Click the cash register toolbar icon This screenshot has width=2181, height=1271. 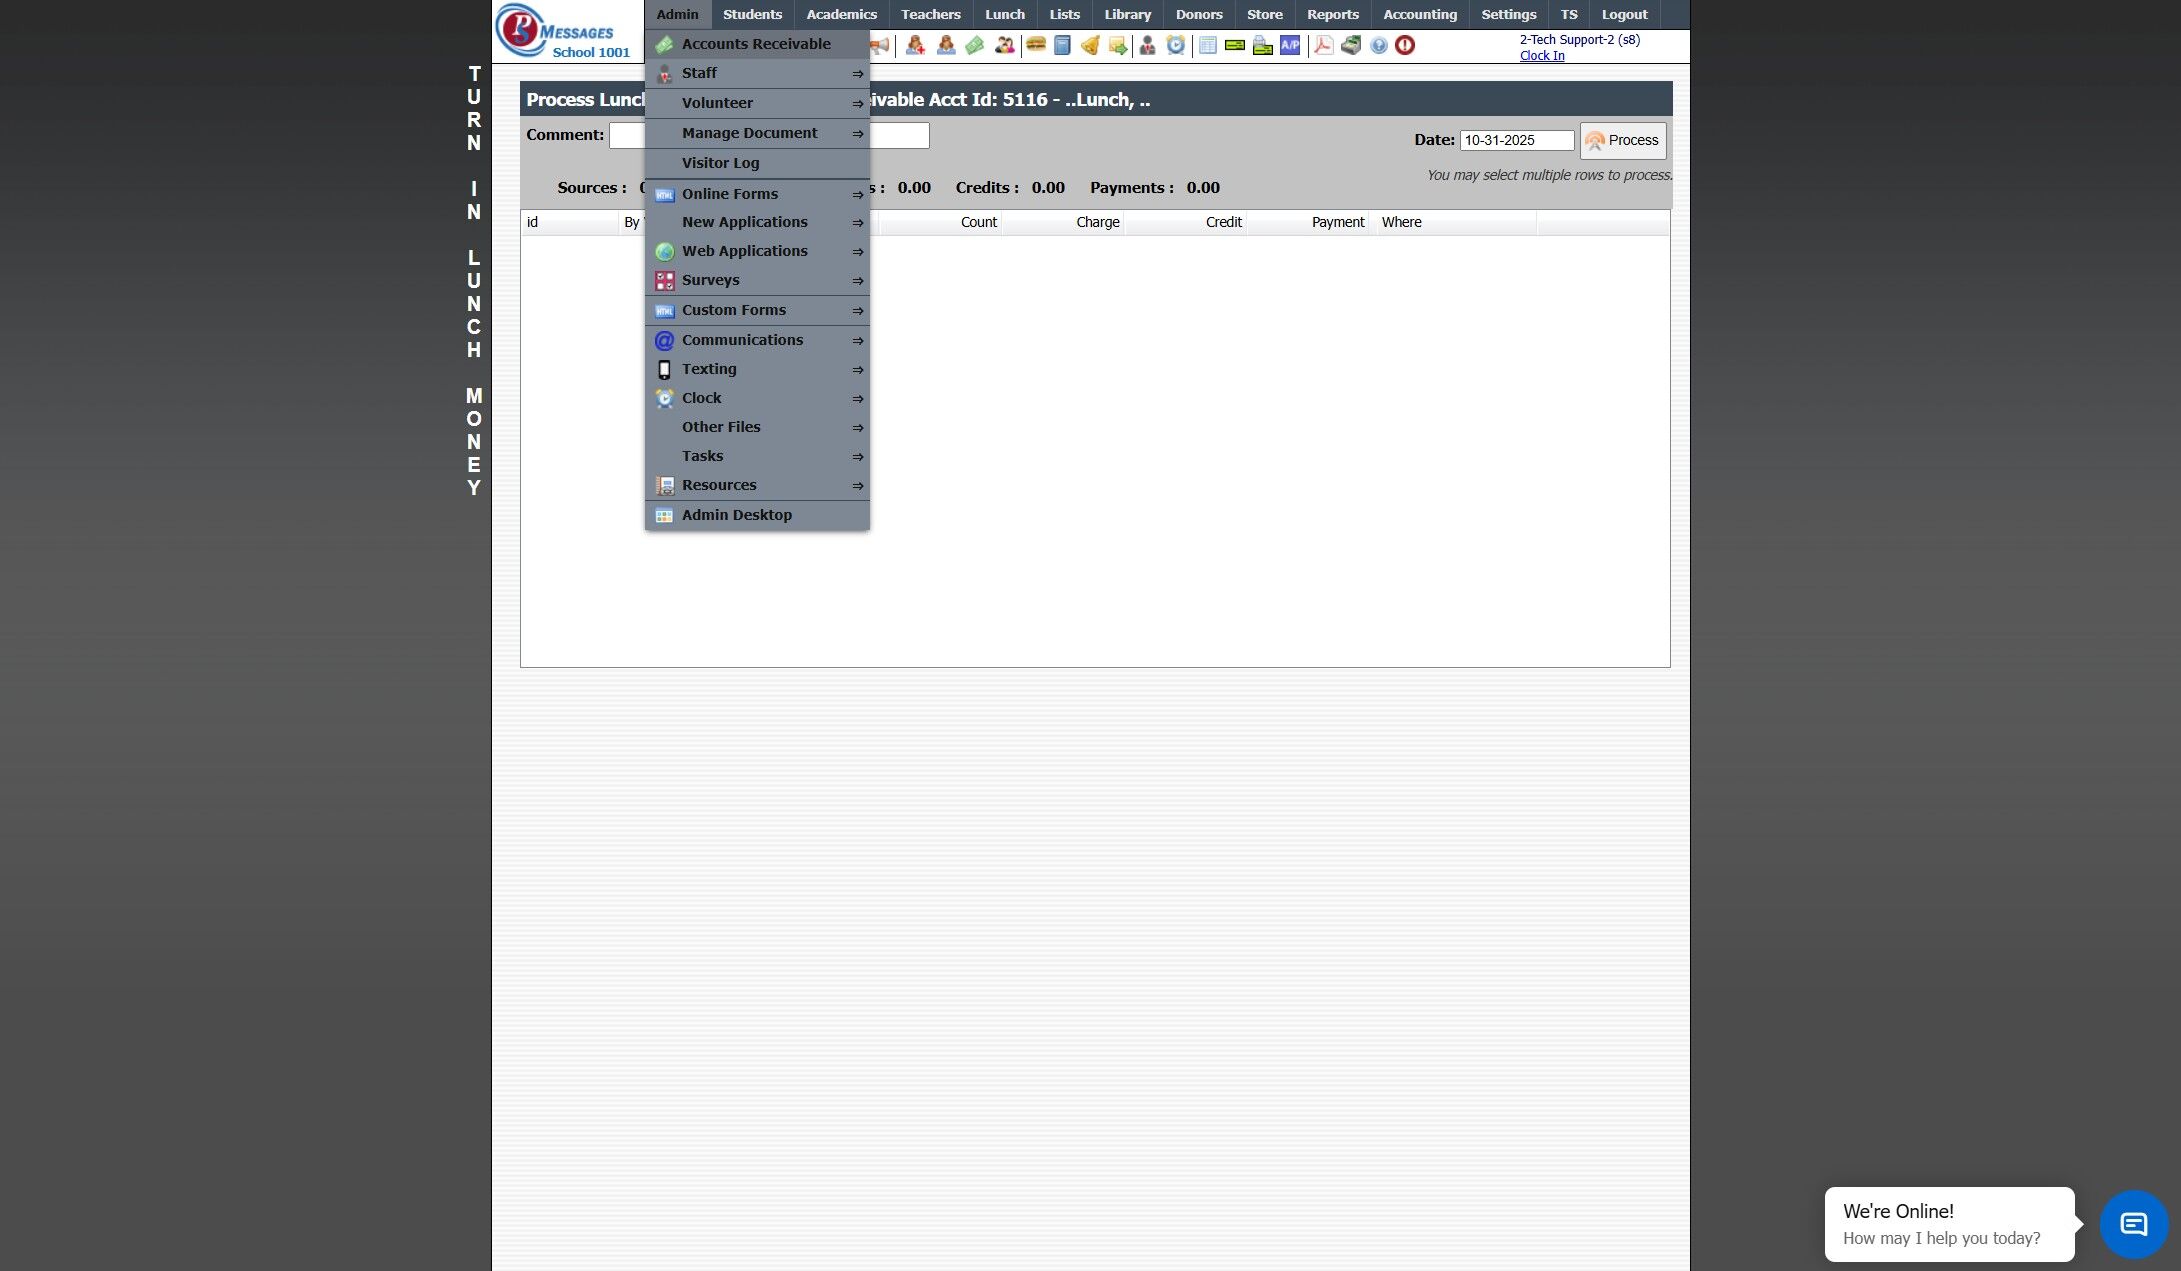[x=1351, y=45]
